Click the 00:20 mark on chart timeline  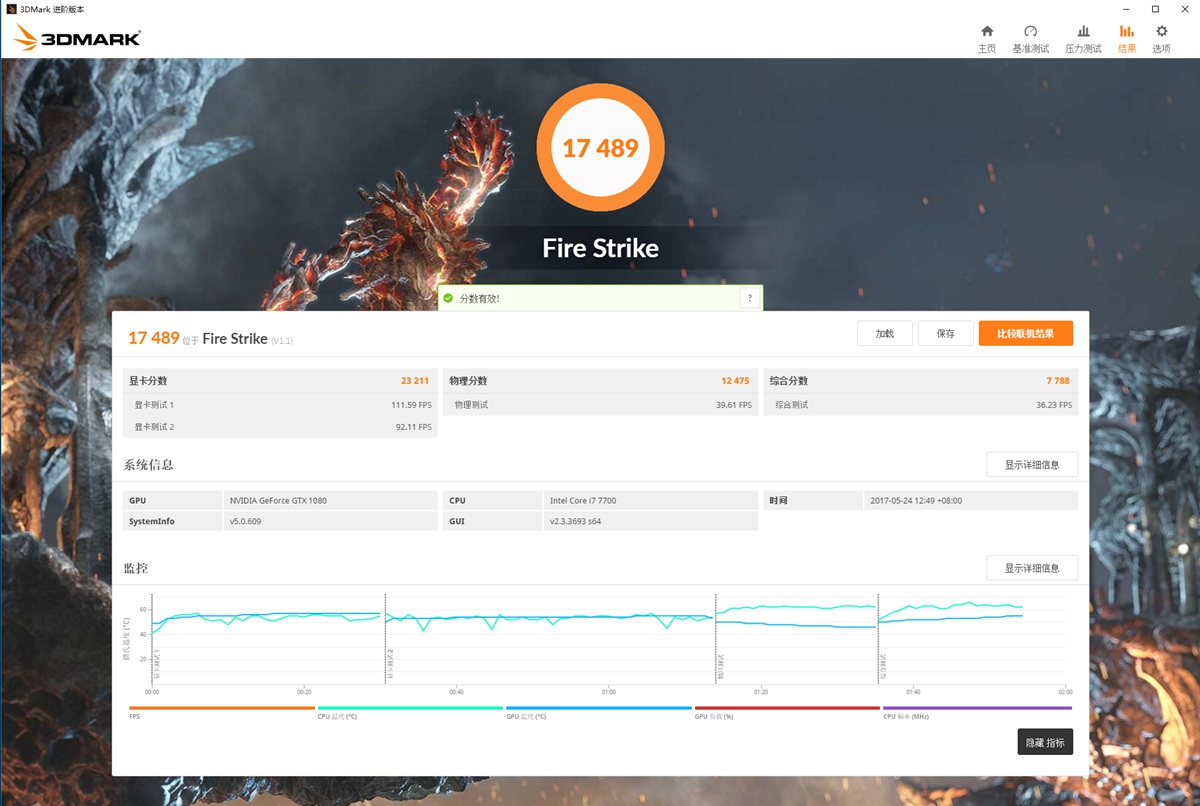pos(304,691)
